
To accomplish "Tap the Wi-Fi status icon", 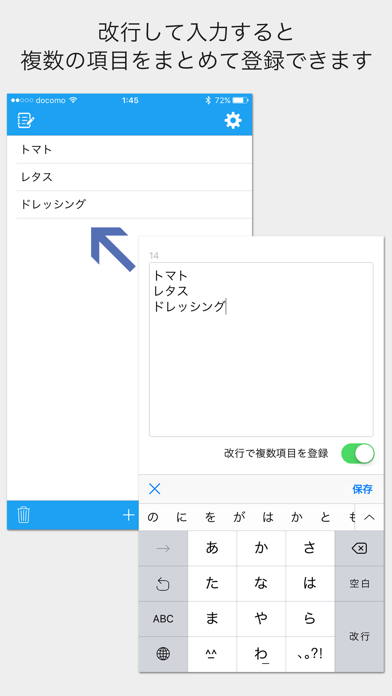I will tap(73, 100).
